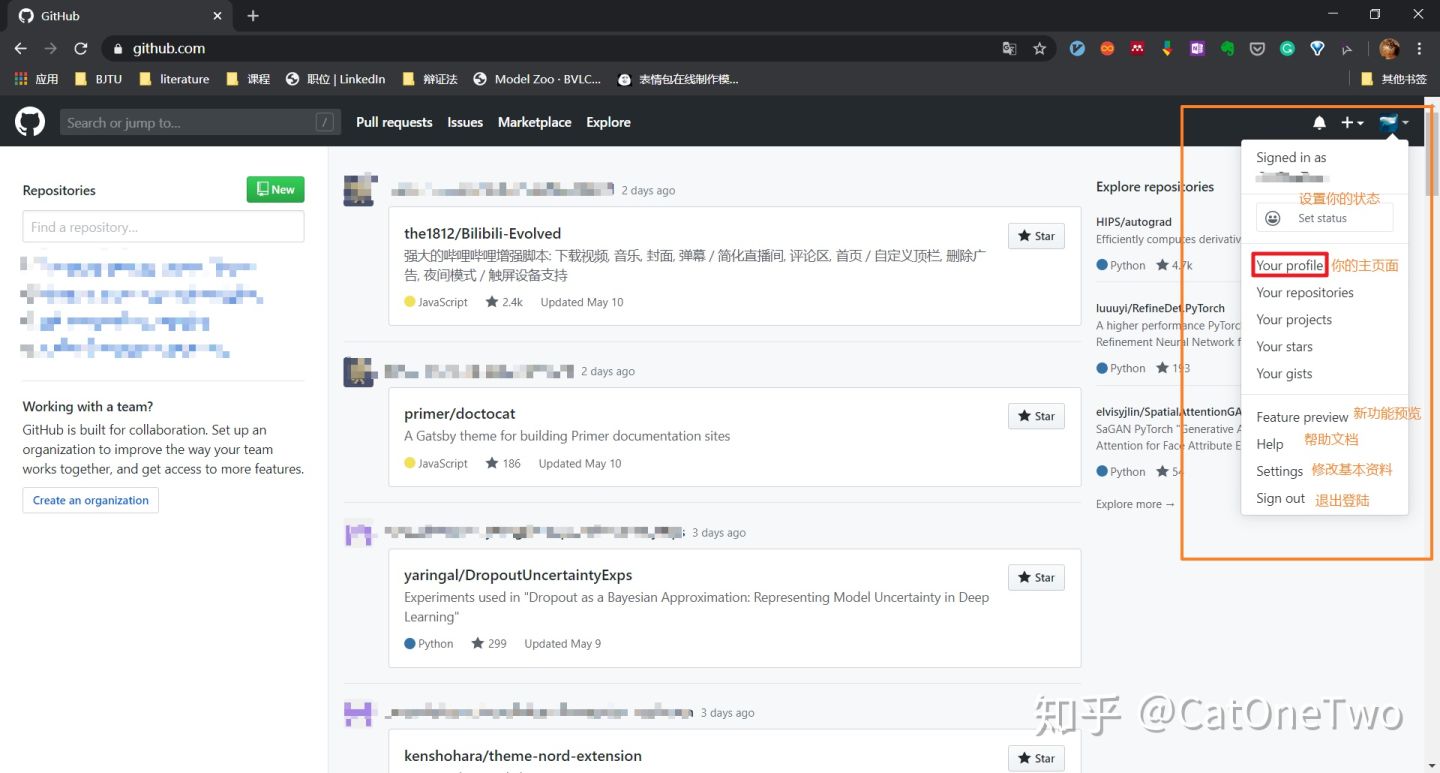The height and width of the screenshot is (773, 1440).
Task: Open the Pocket extension icon
Action: pos(1257,48)
